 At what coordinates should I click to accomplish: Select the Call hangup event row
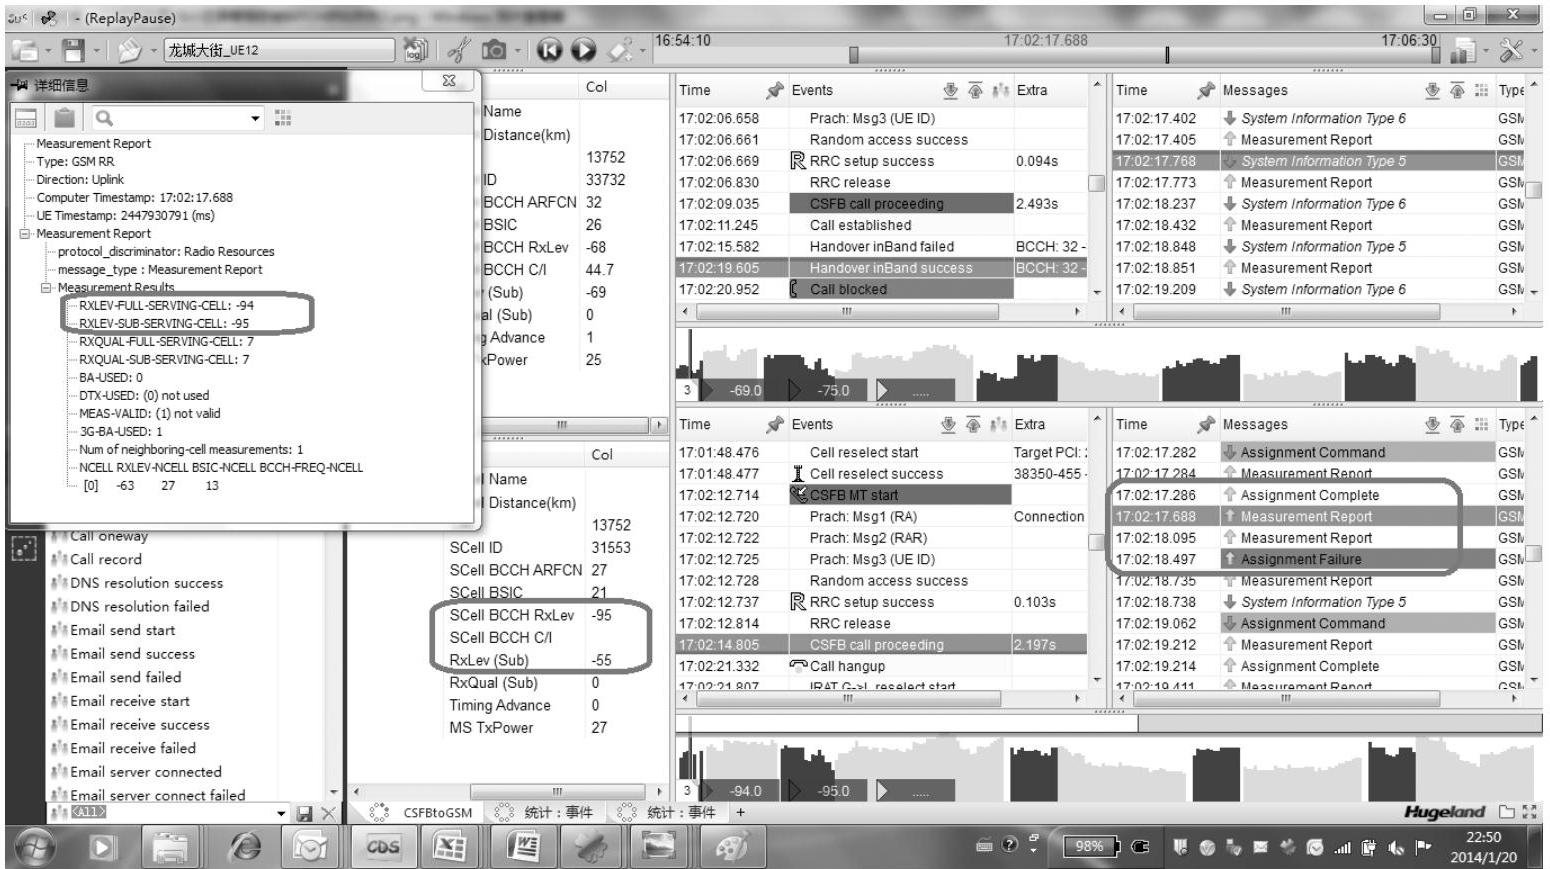click(x=884, y=667)
